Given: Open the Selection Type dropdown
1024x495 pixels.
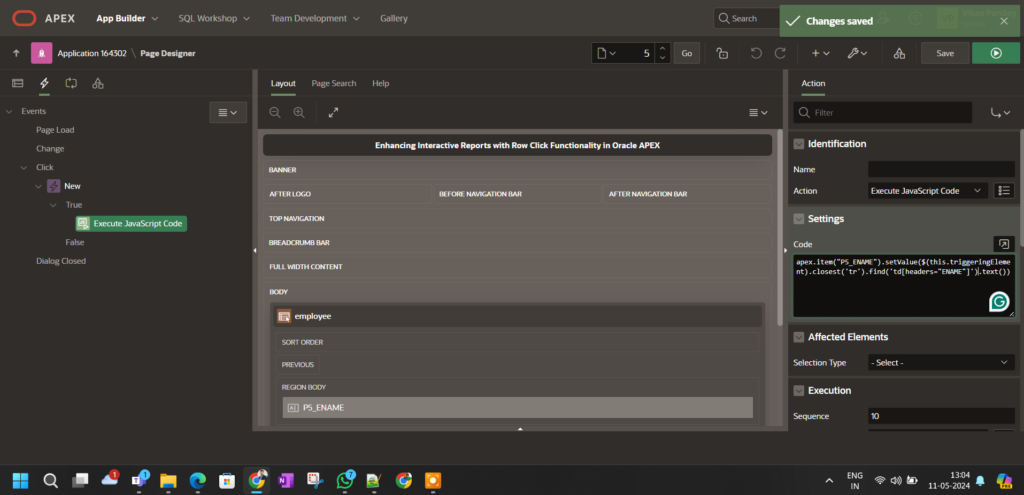Looking at the screenshot, I should click(x=940, y=362).
